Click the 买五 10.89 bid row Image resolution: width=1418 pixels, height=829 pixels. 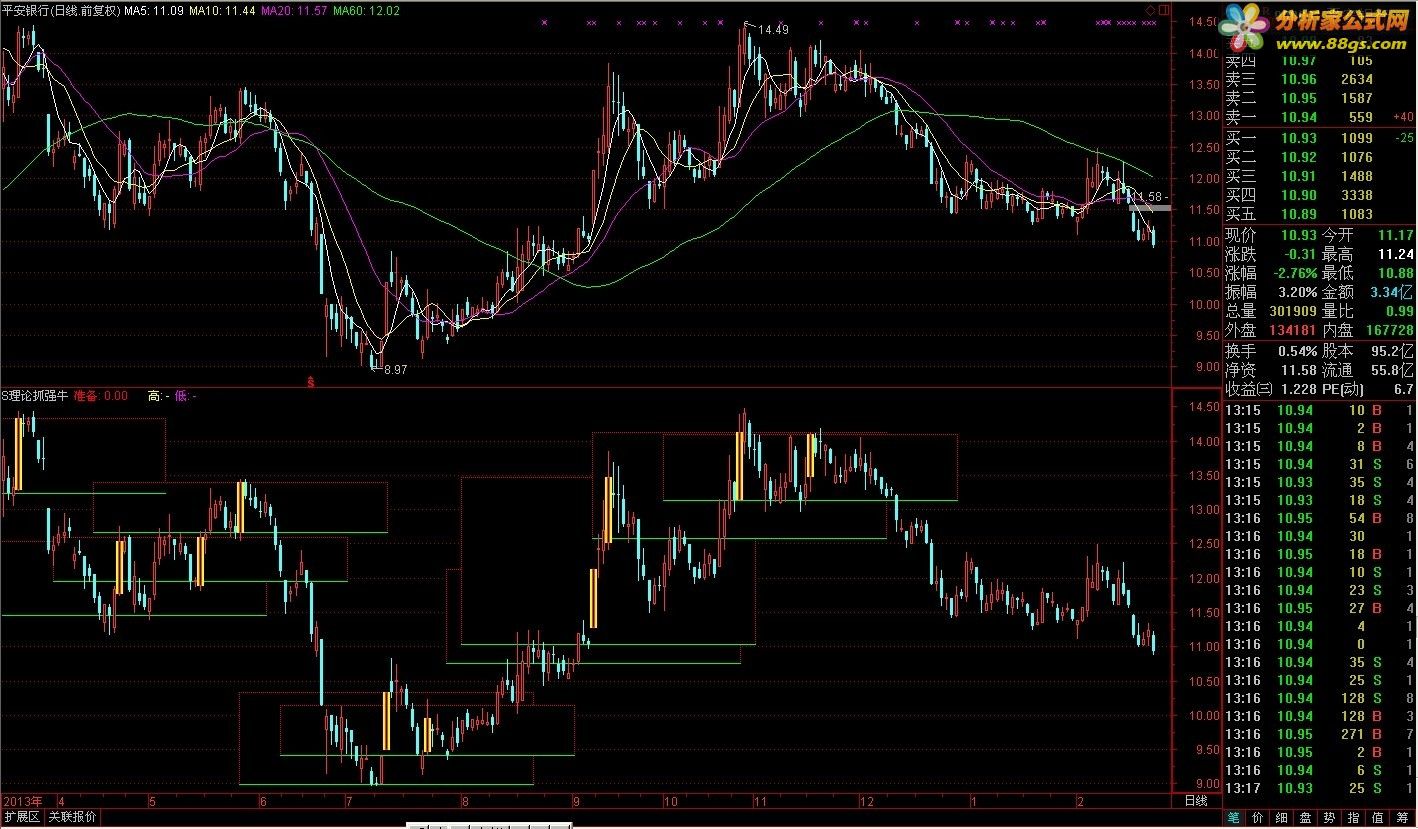pos(1320,214)
